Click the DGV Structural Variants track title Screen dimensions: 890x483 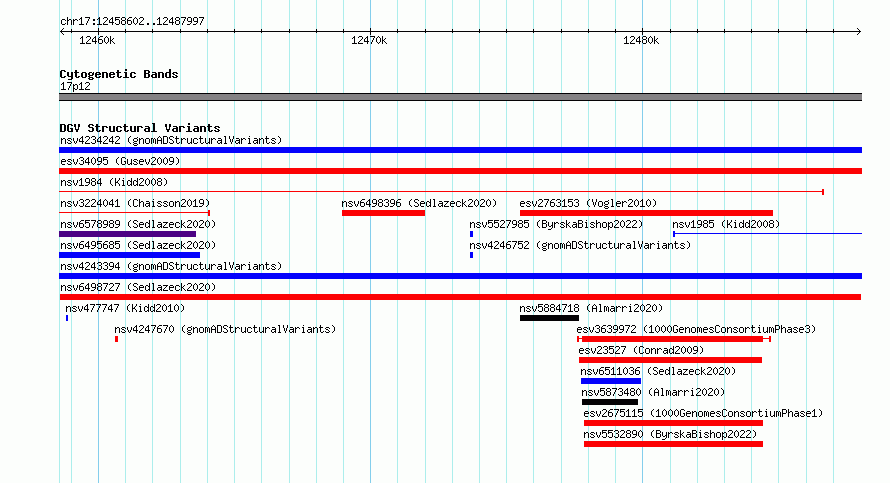click(x=140, y=128)
